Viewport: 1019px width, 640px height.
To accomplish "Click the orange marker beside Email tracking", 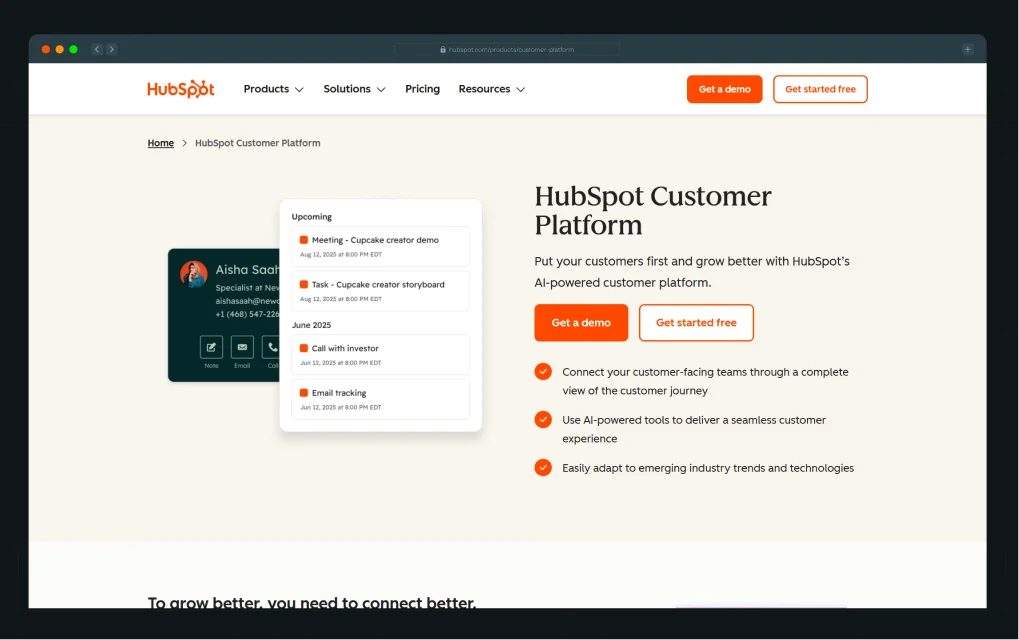I will (x=303, y=393).
